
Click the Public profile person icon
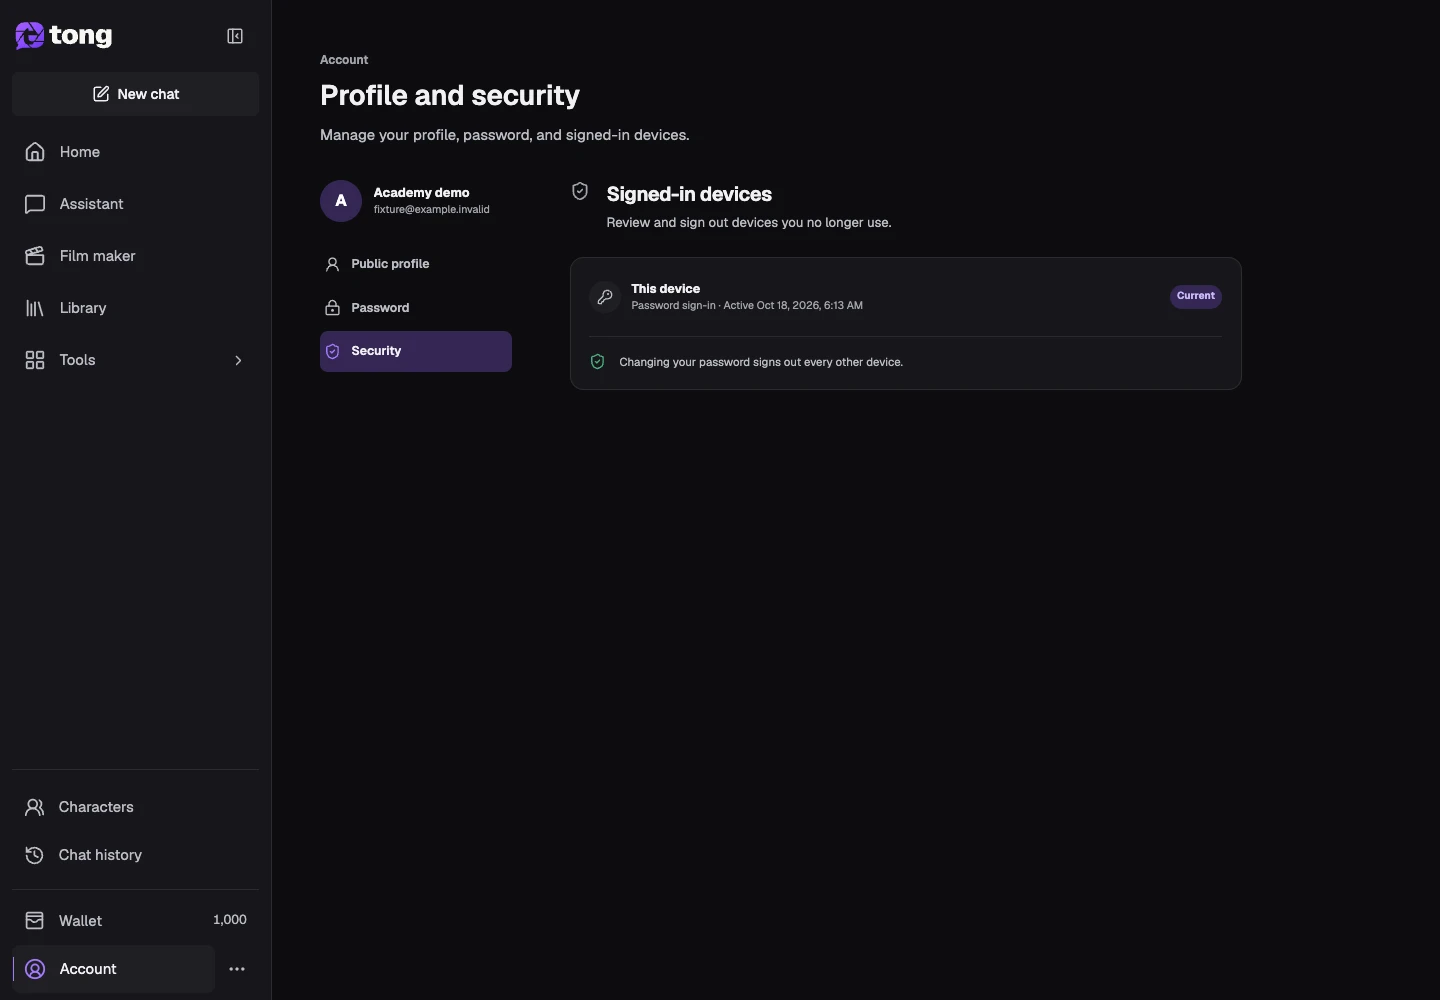click(x=333, y=264)
